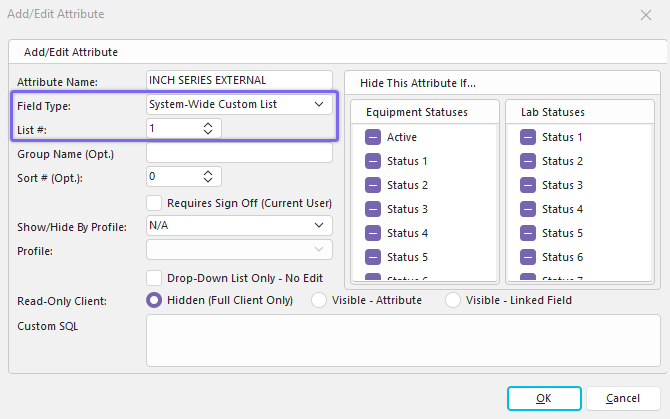The height and width of the screenshot is (419, 670).
Task: Toggle Status 4 under Lab Statuses
Action: pos(528,209)
